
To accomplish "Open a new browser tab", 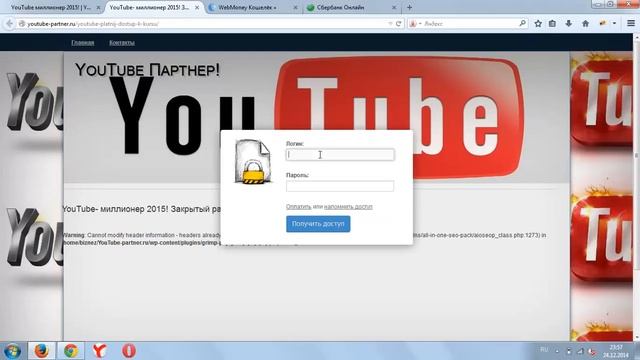I will point(409,7).
